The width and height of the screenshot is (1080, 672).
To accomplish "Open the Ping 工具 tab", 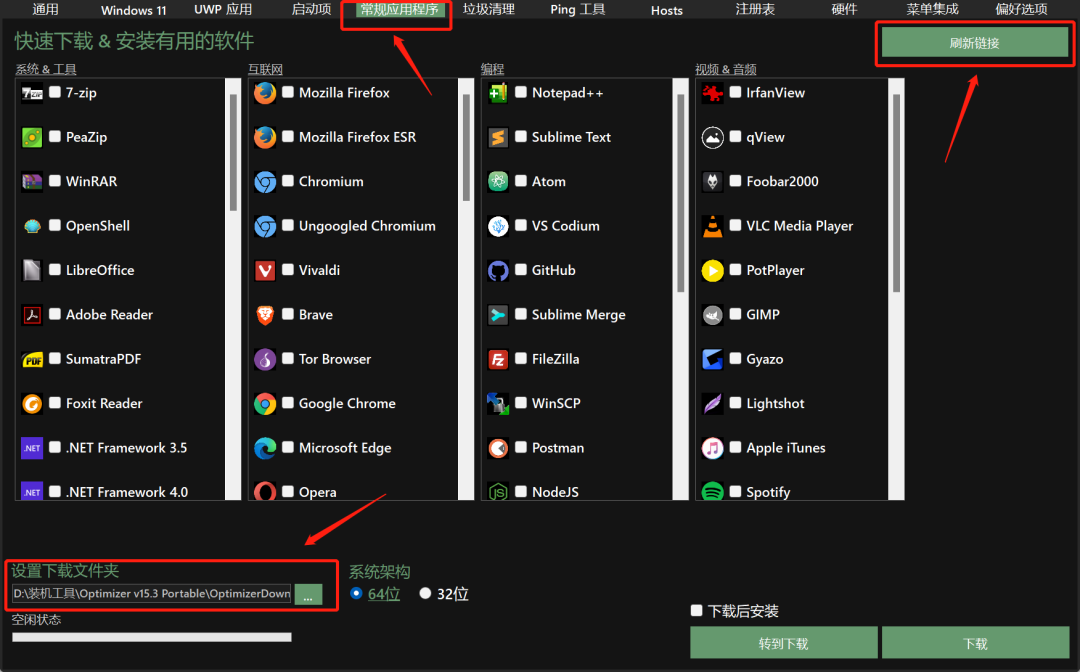I will point(578,10).
